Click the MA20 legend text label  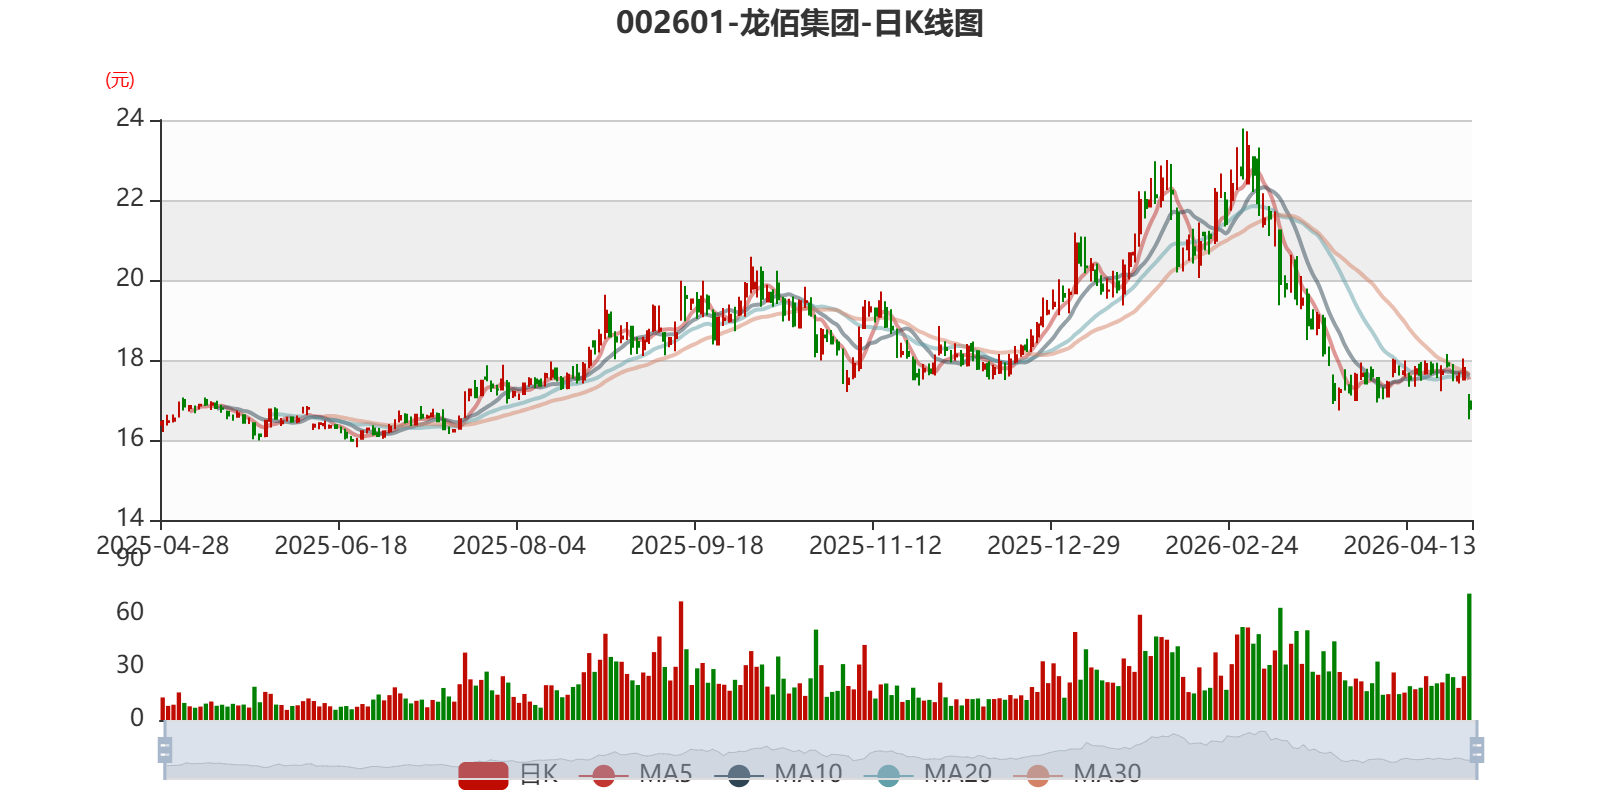pos(958,773)
